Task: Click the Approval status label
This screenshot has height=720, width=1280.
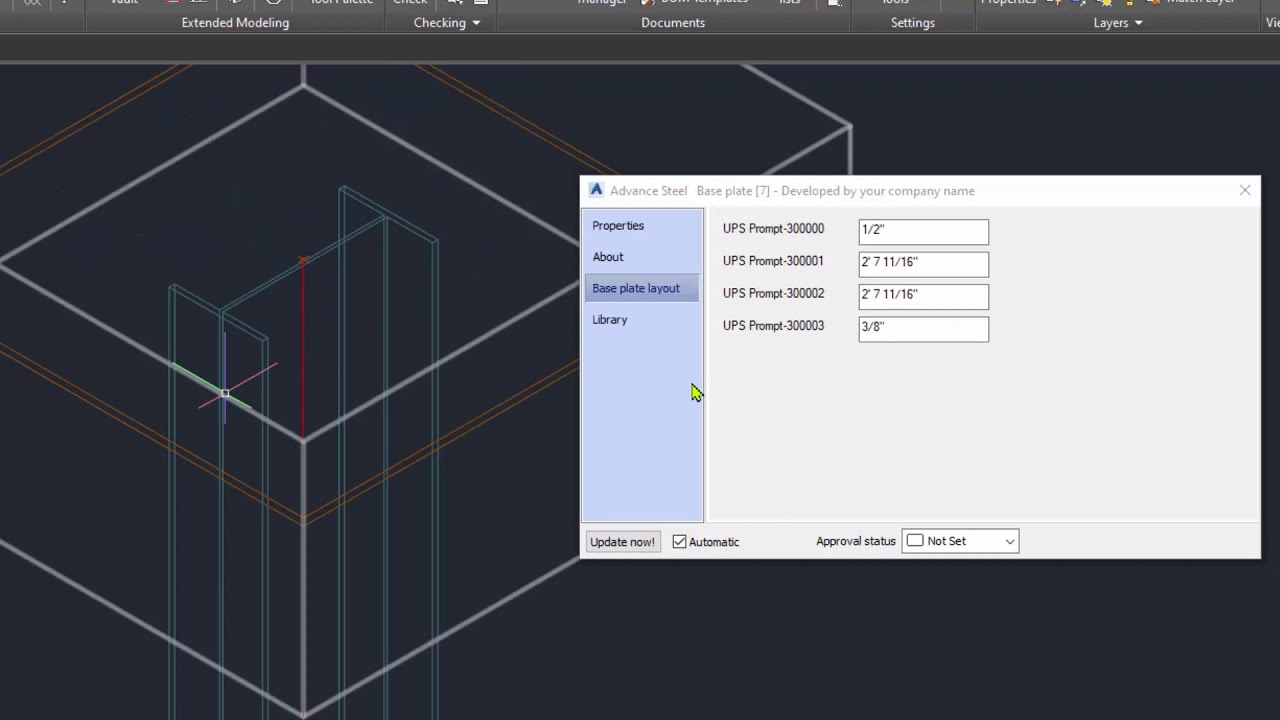Action: click(x=856, y=541)
